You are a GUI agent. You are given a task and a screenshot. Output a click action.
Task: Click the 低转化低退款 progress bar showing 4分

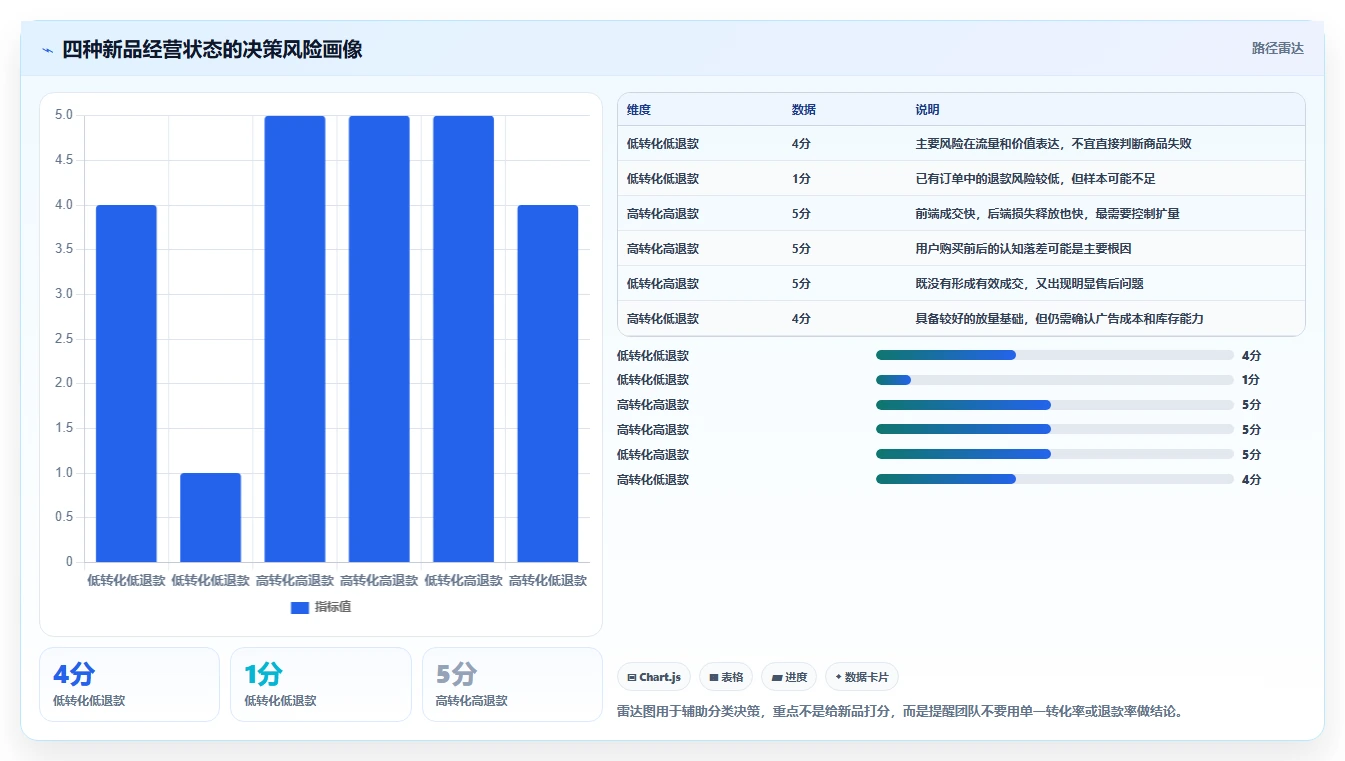point(1055,355)
